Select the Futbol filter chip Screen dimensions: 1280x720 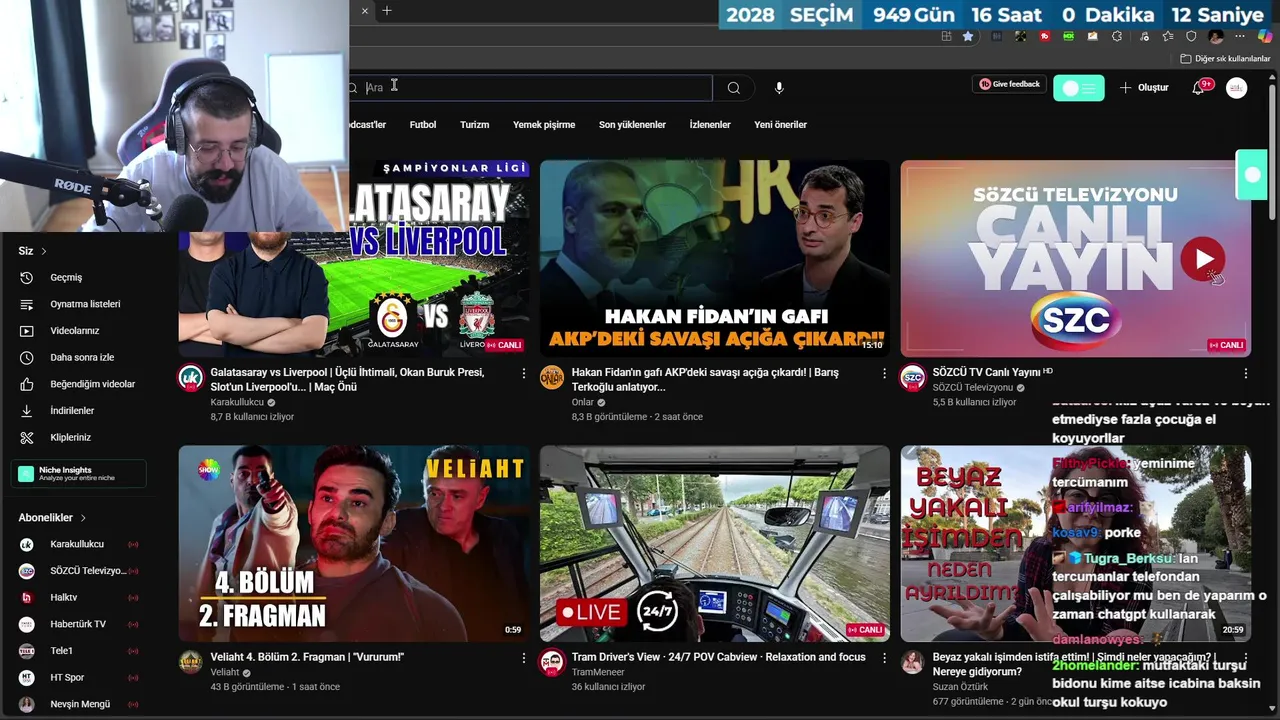click(423, 125)
